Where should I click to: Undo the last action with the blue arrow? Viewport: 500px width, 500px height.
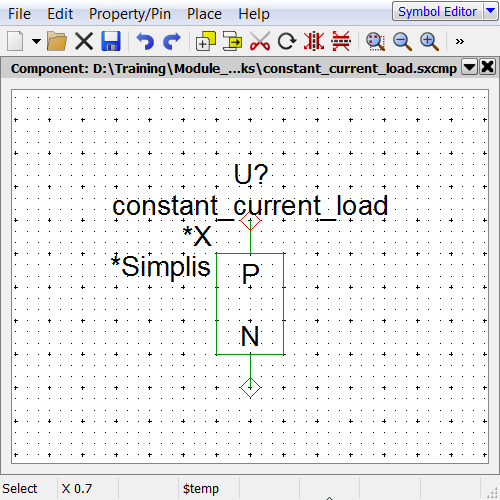coord(145,41)
